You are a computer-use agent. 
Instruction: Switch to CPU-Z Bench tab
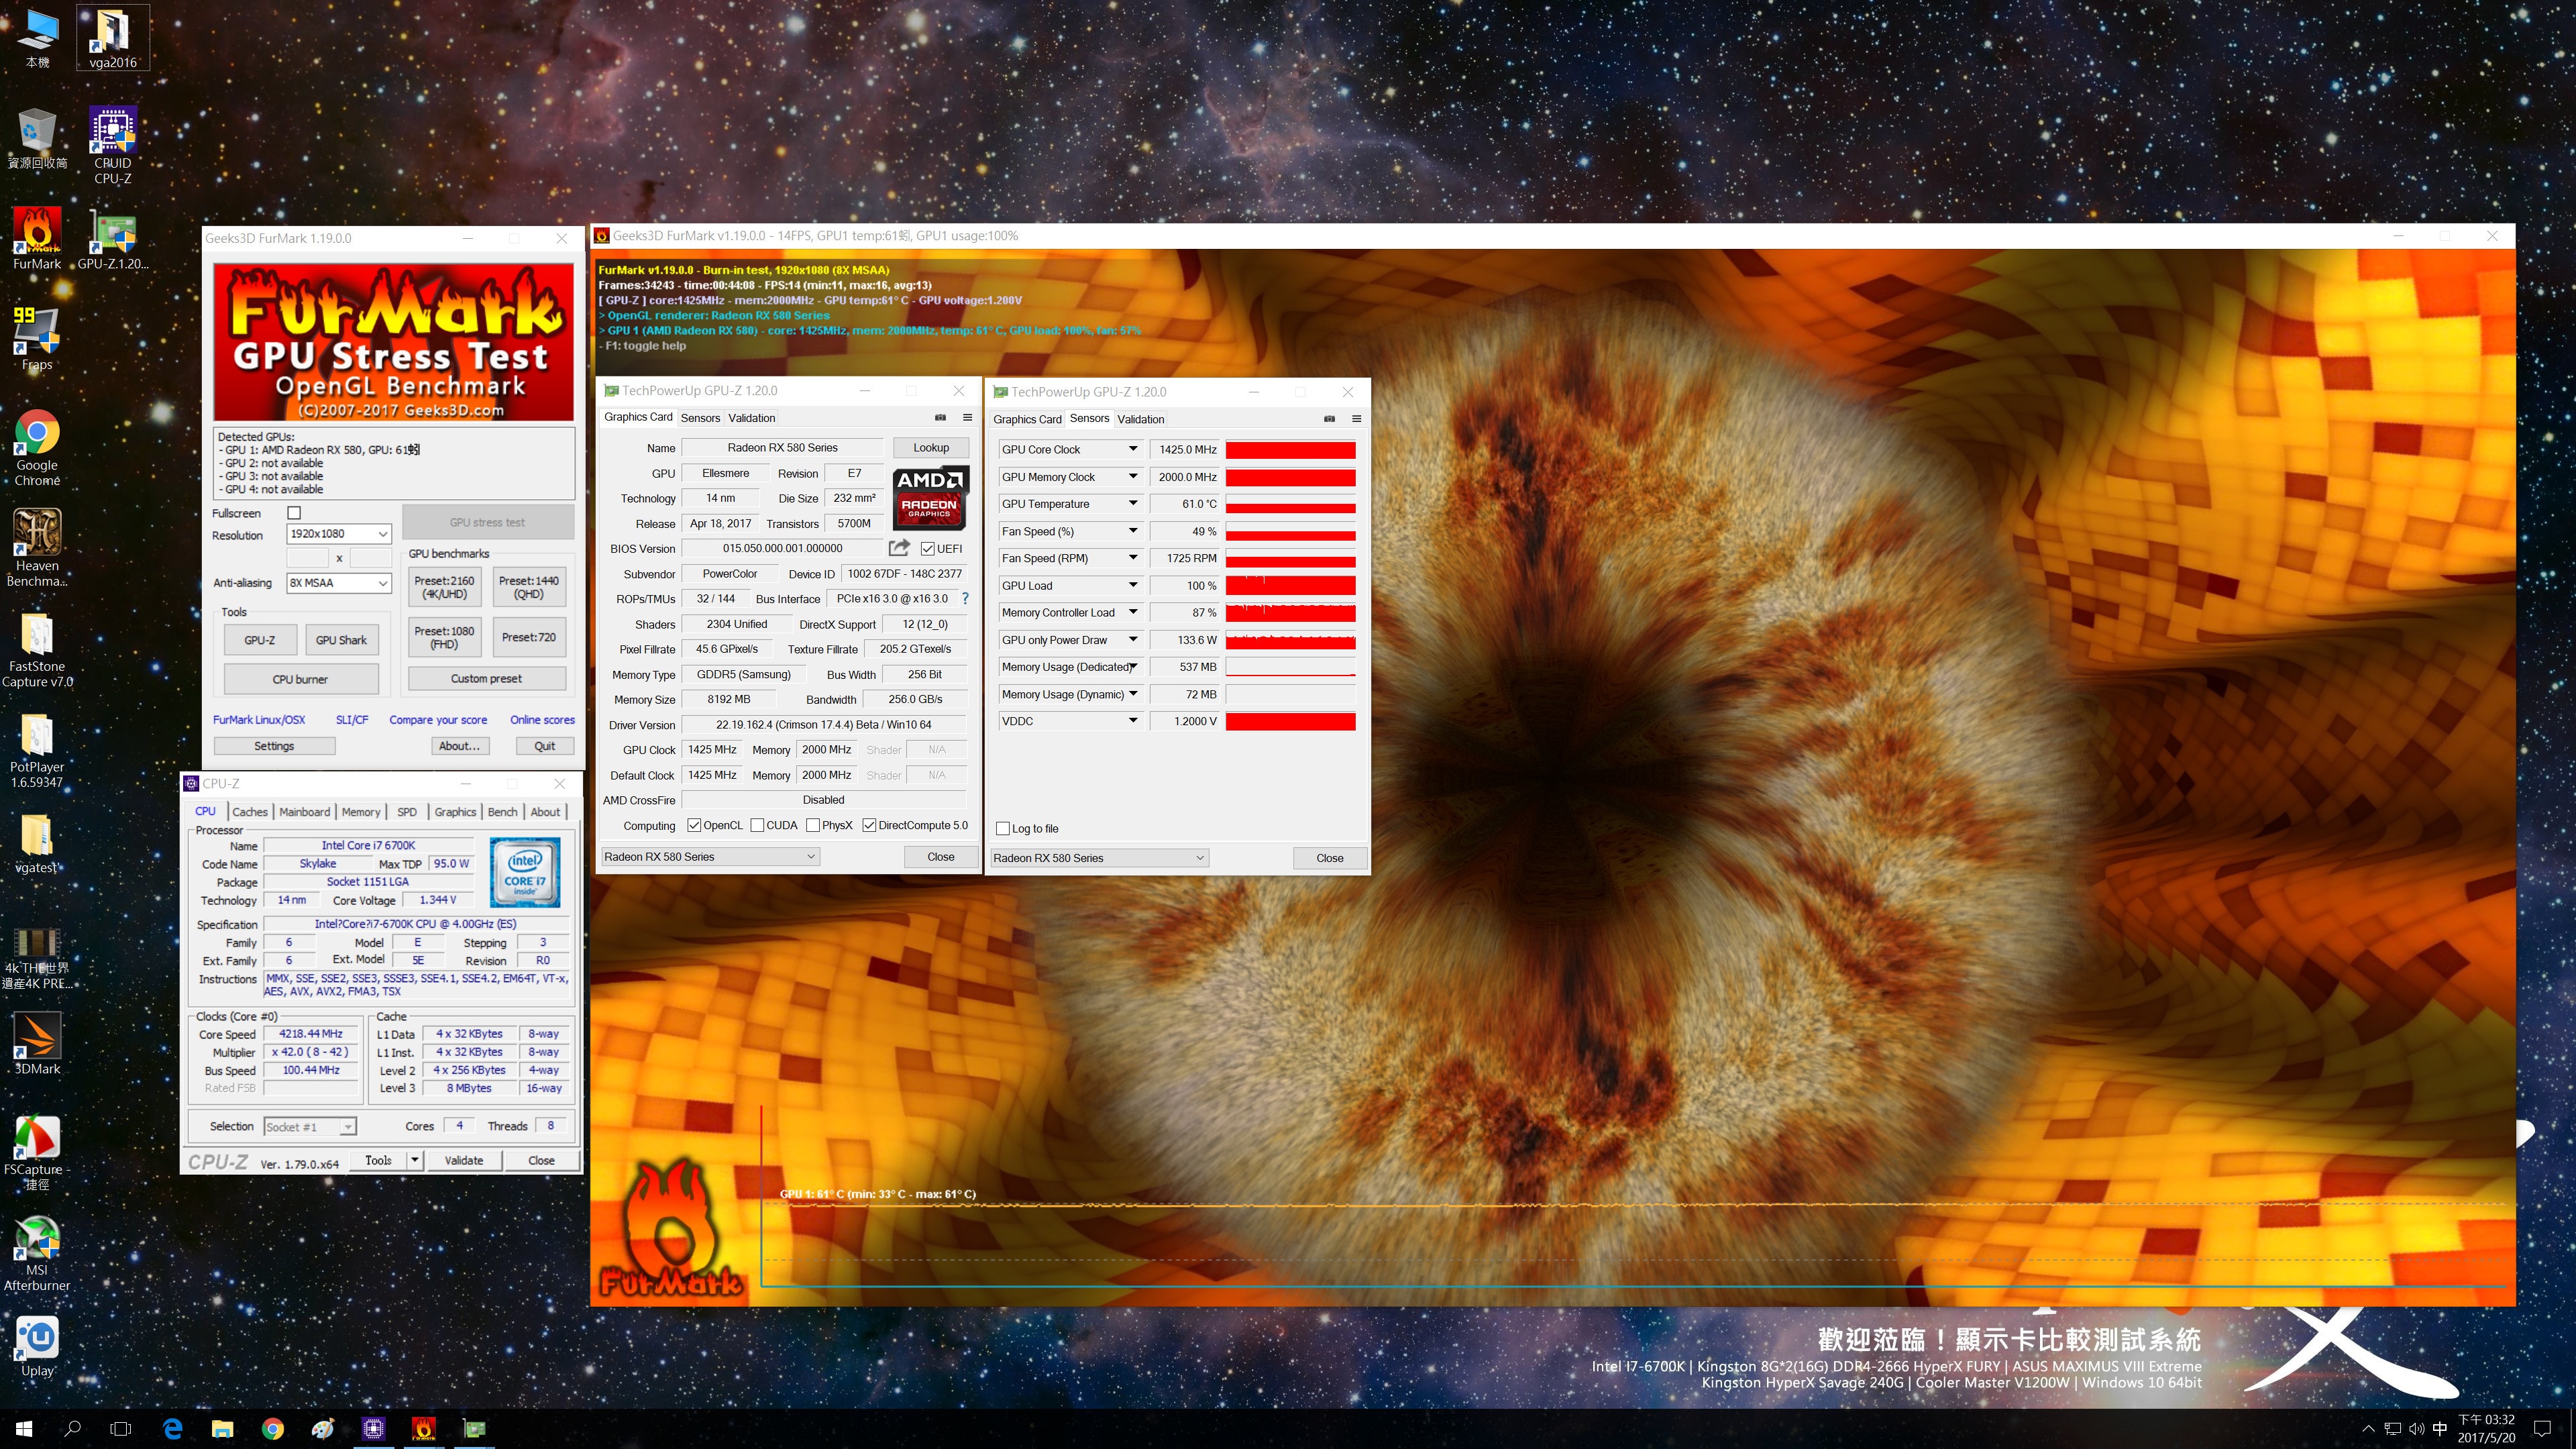click(502, 812)
